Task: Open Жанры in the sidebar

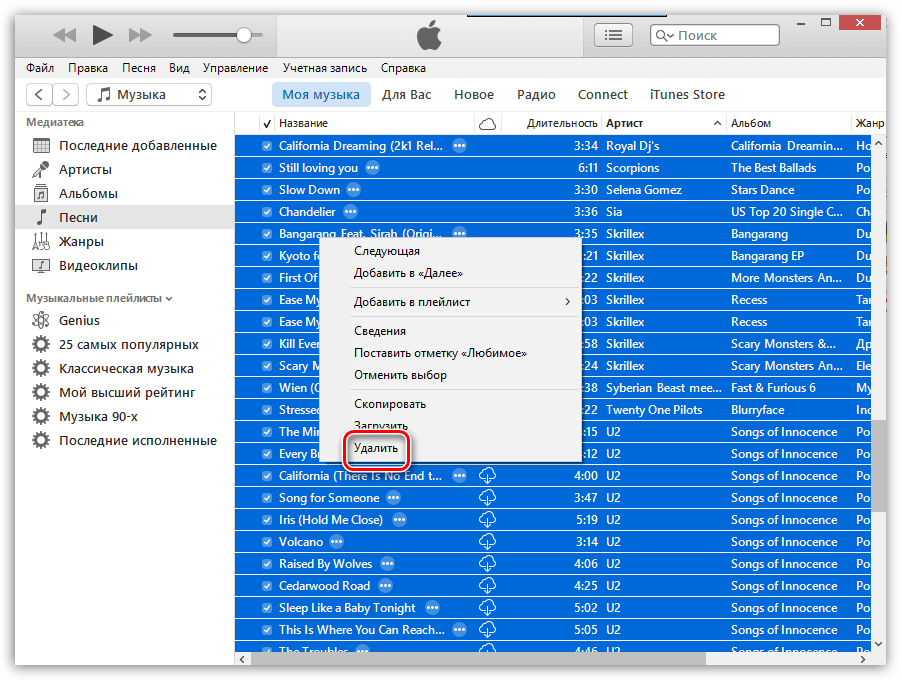Action: 124,242
